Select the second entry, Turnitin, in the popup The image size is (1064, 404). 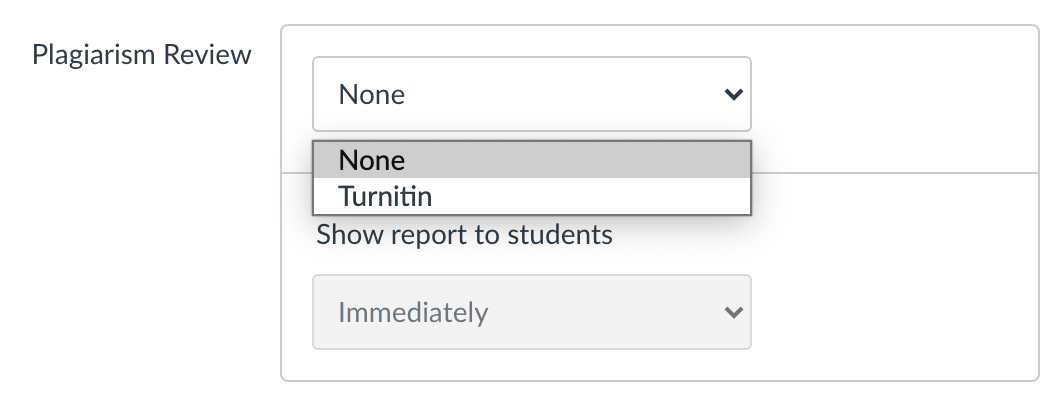pyautogui.click(x=532, y=196)
